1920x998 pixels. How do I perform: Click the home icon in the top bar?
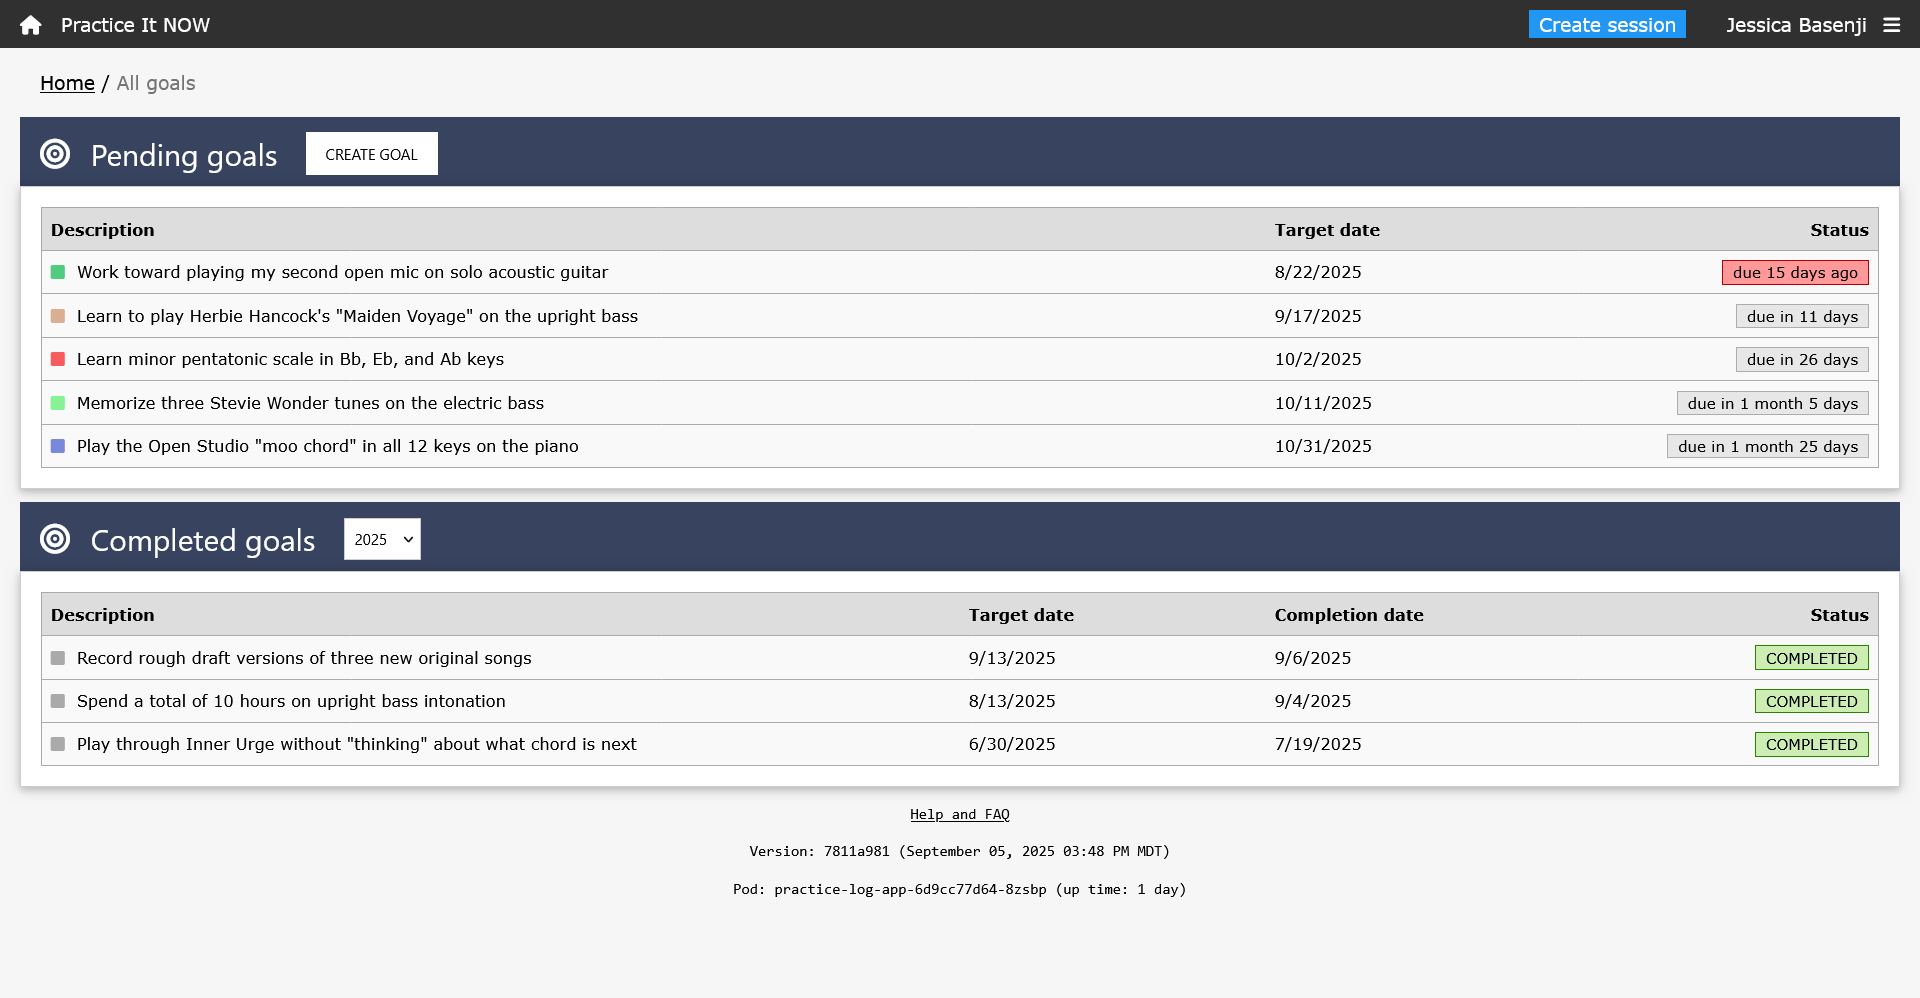click(x=31, y=25)
